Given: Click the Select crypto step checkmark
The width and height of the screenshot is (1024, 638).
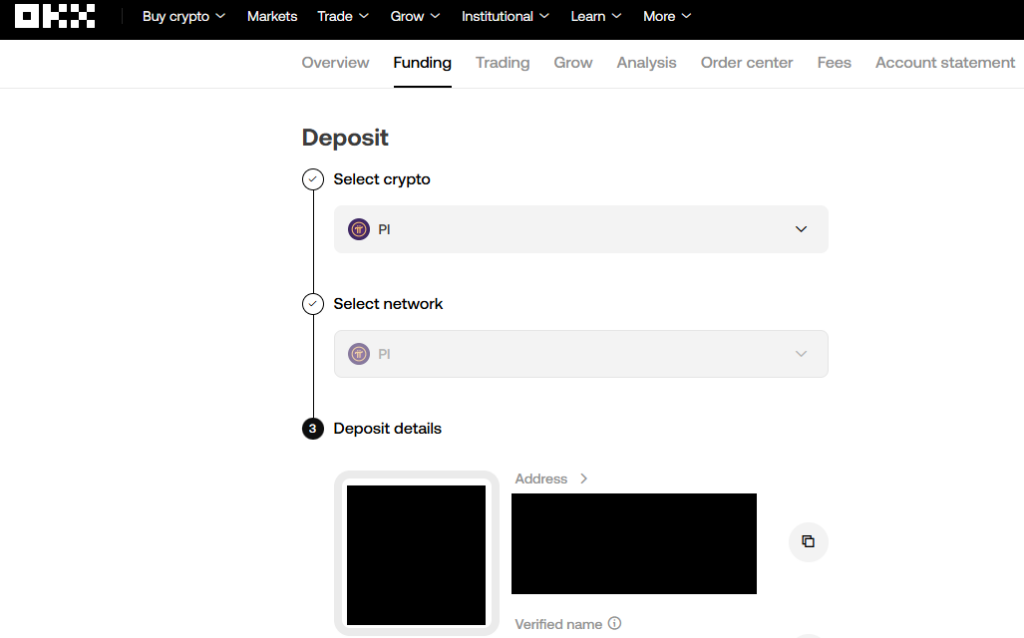Looking at the screenshot, I should (313, 180).
